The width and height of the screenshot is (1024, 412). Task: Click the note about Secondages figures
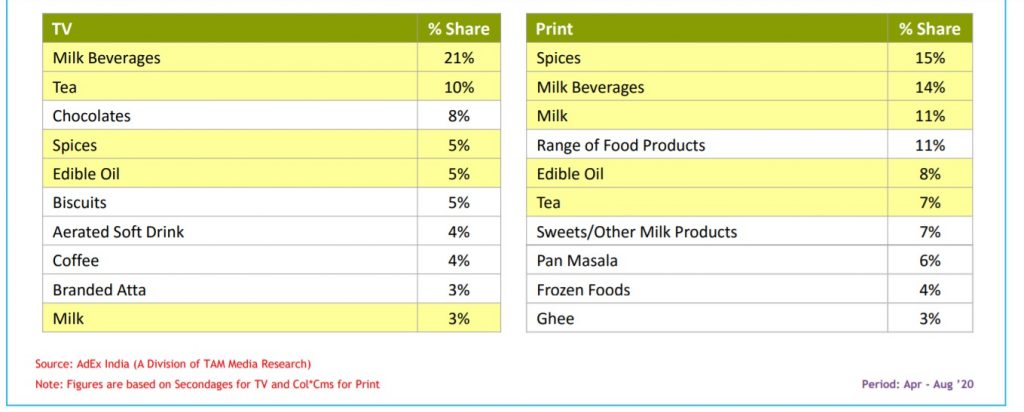(x=207, y=383)
